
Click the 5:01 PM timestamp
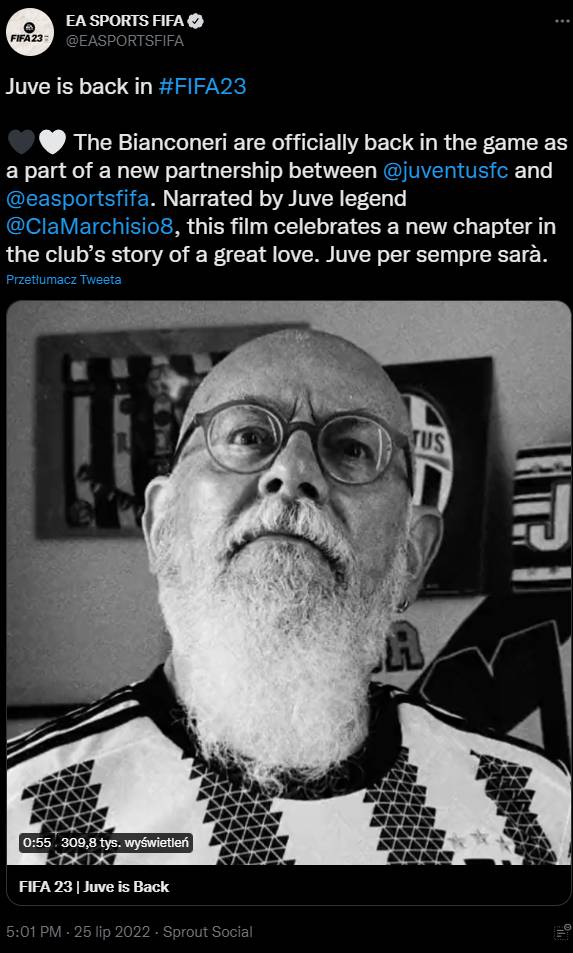pos(33,932)
